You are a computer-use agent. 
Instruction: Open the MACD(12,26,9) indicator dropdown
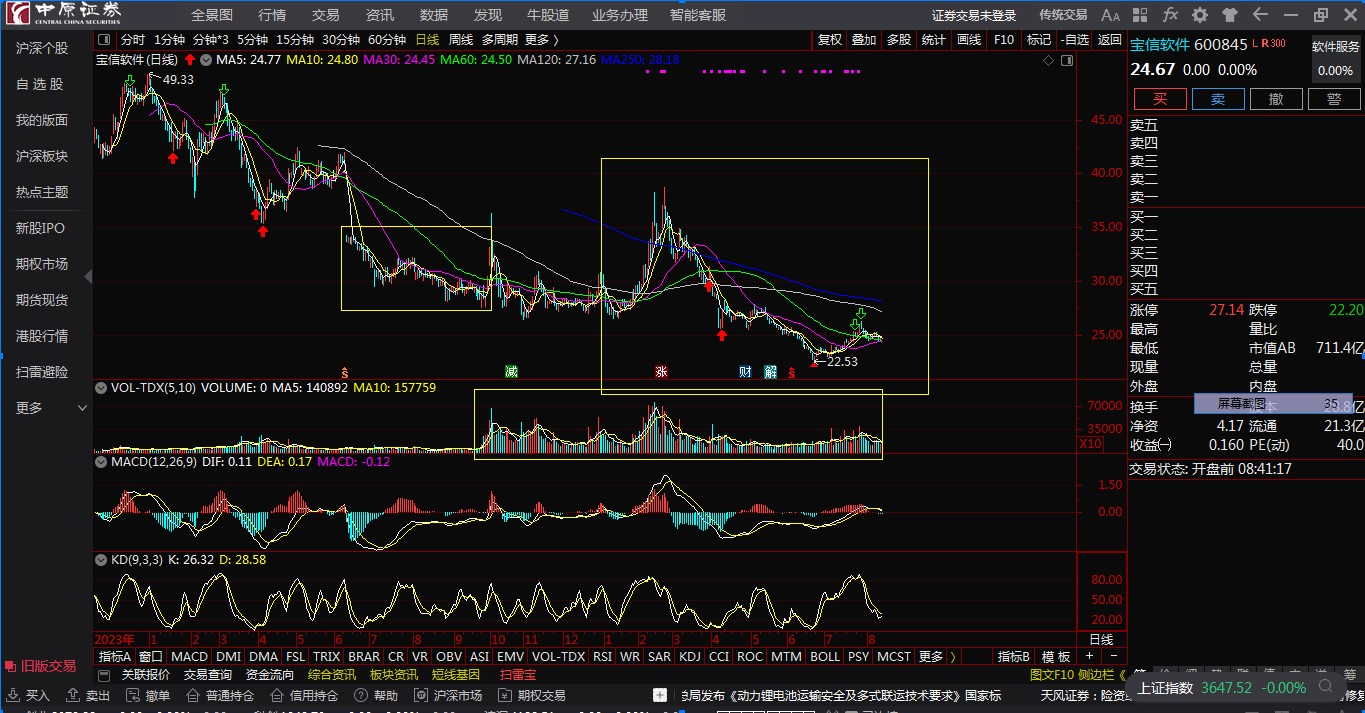100,462
